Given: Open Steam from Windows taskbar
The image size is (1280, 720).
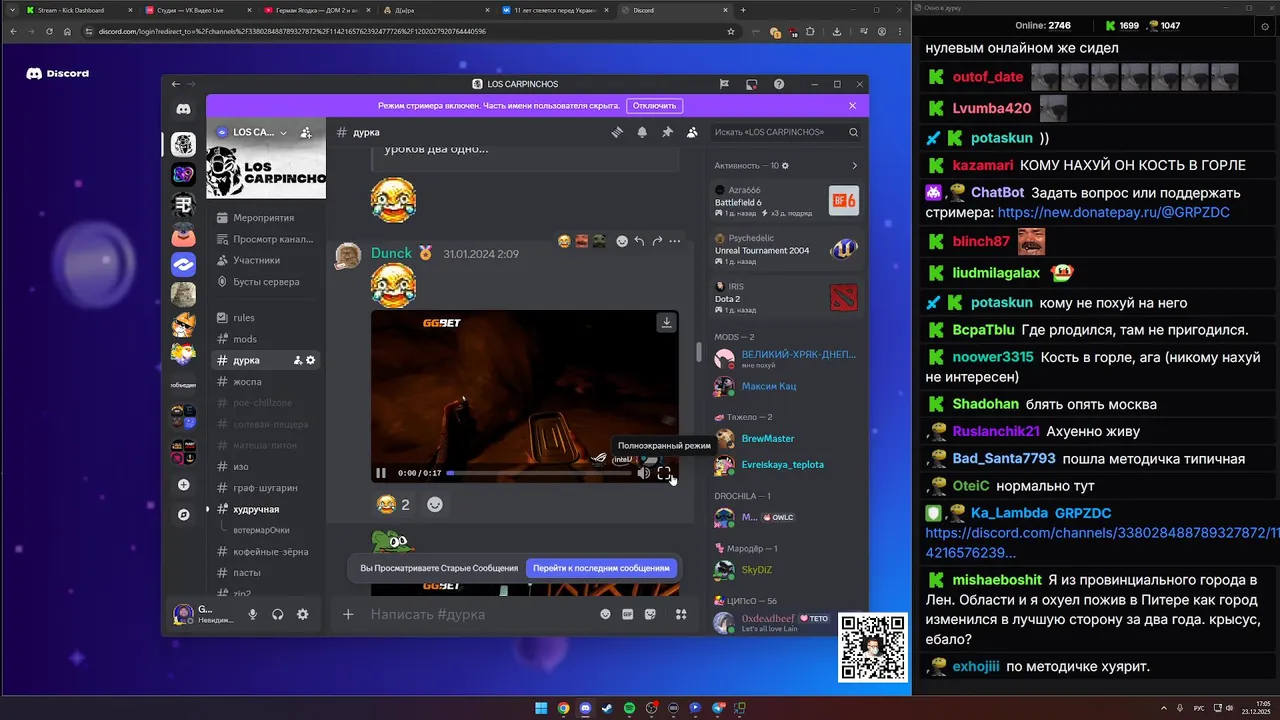Looking at the screenshot, I should click(x=607, y=708).
